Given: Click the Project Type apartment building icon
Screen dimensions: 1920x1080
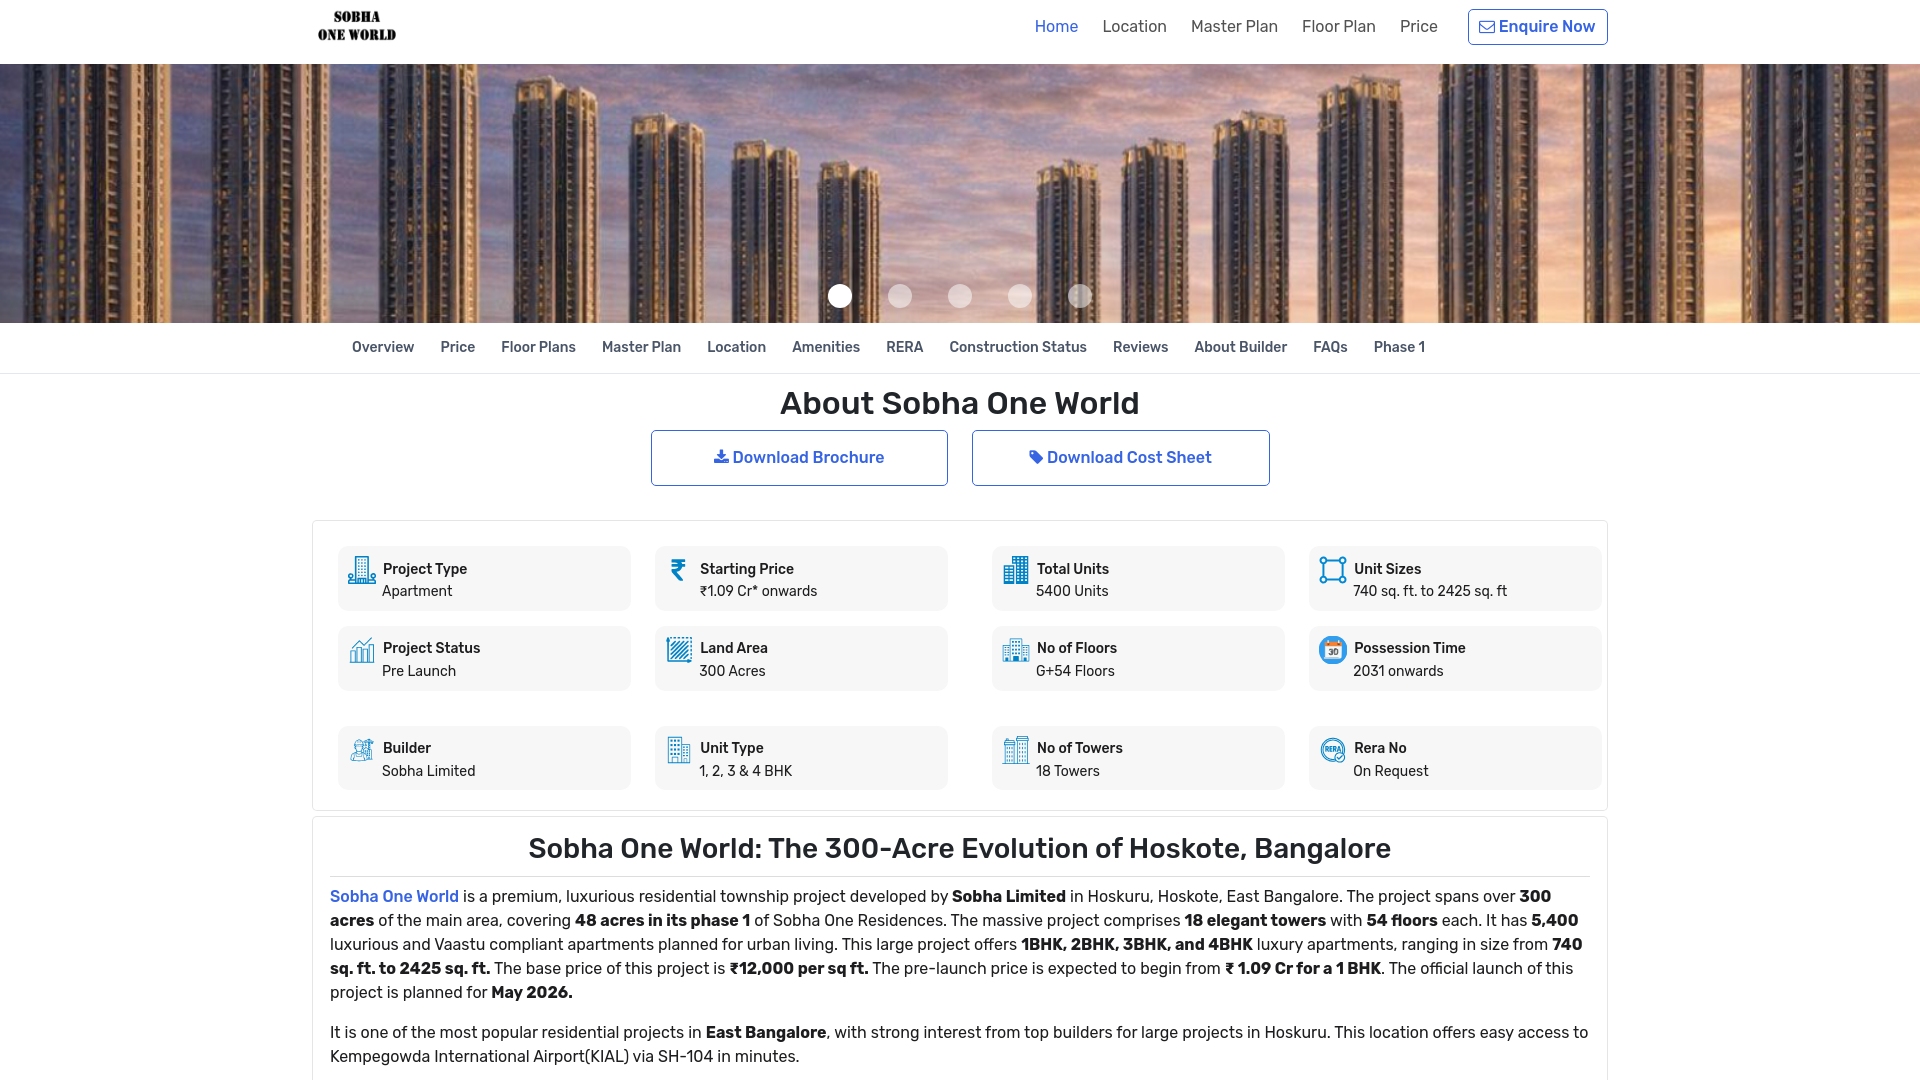Looking at the screenshot, I should [x=362, y=570].
